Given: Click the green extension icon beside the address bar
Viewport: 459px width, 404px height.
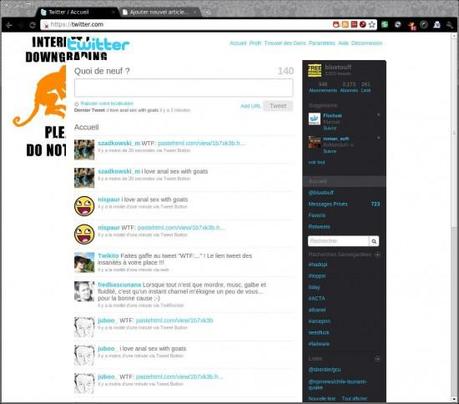Looking at the screenshot, I should 384,24.
